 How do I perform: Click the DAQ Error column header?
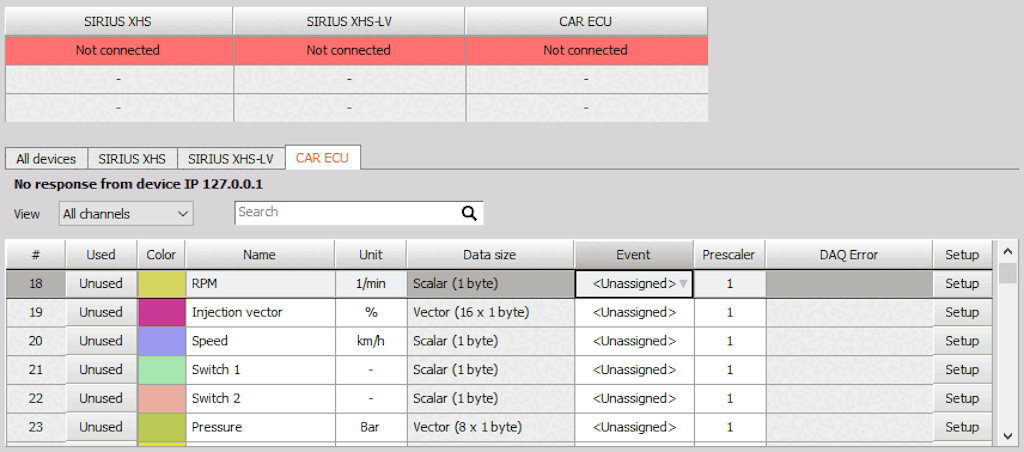tap(848, 255)
